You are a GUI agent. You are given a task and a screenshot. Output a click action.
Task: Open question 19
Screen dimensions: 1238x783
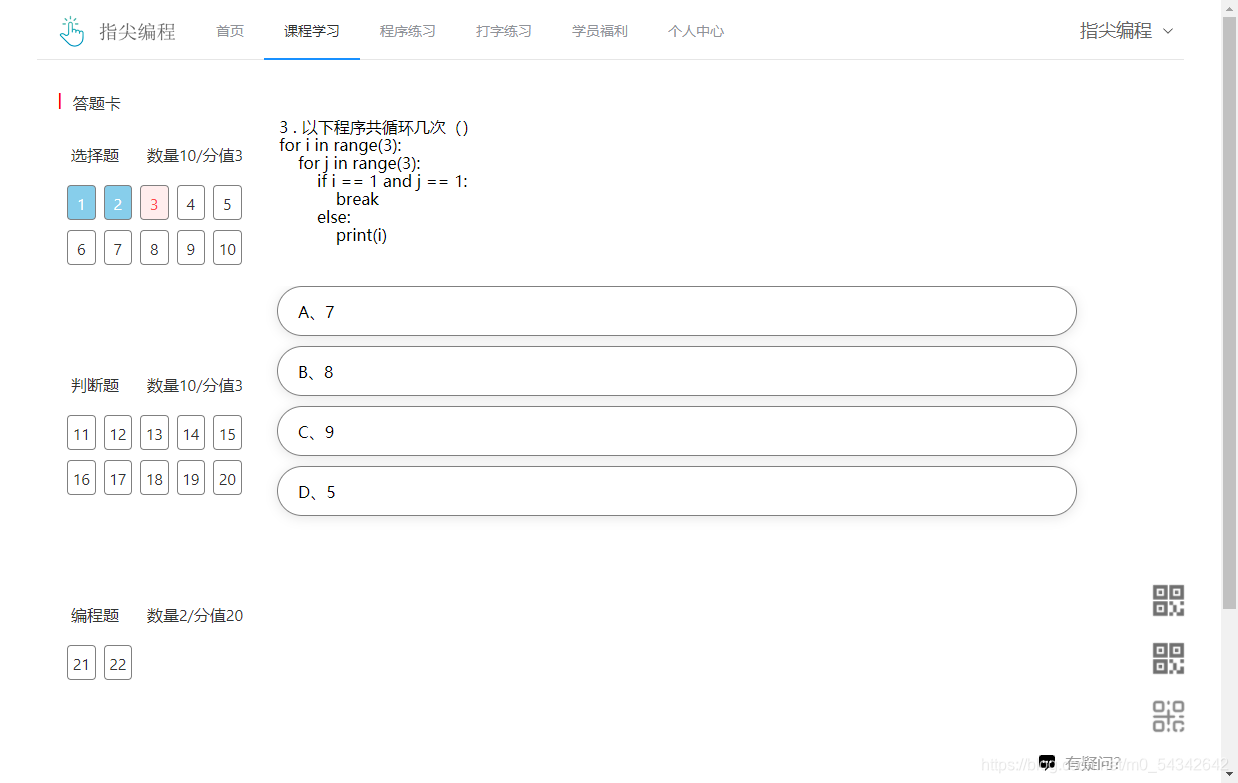click(x=191, y=478)
